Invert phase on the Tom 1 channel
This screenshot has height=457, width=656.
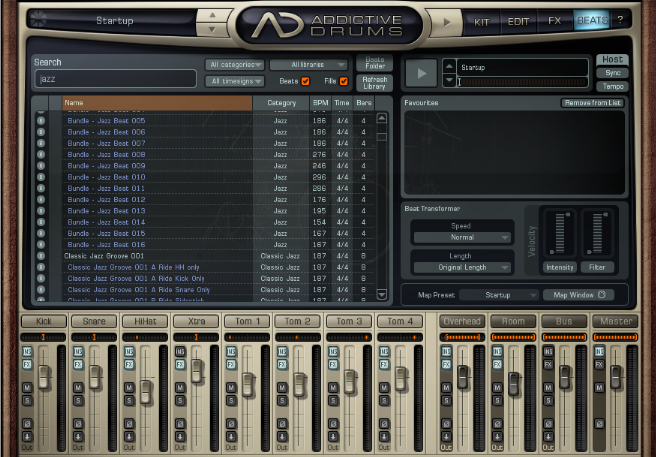pyautogui.click(x=231, y=424)
